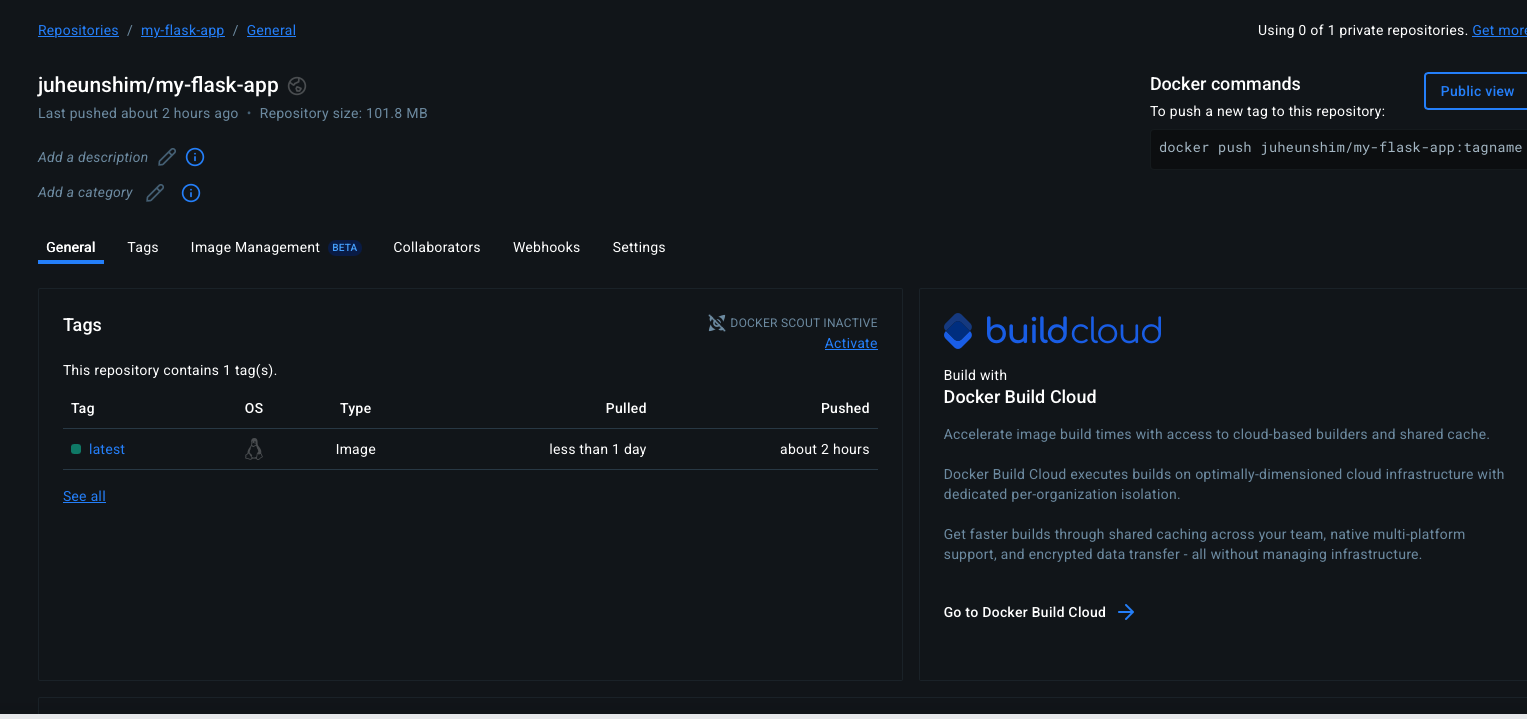The image size is (1527, 725).
Task: Click the less than 1 day pulled cell
Action: point(598,449)
